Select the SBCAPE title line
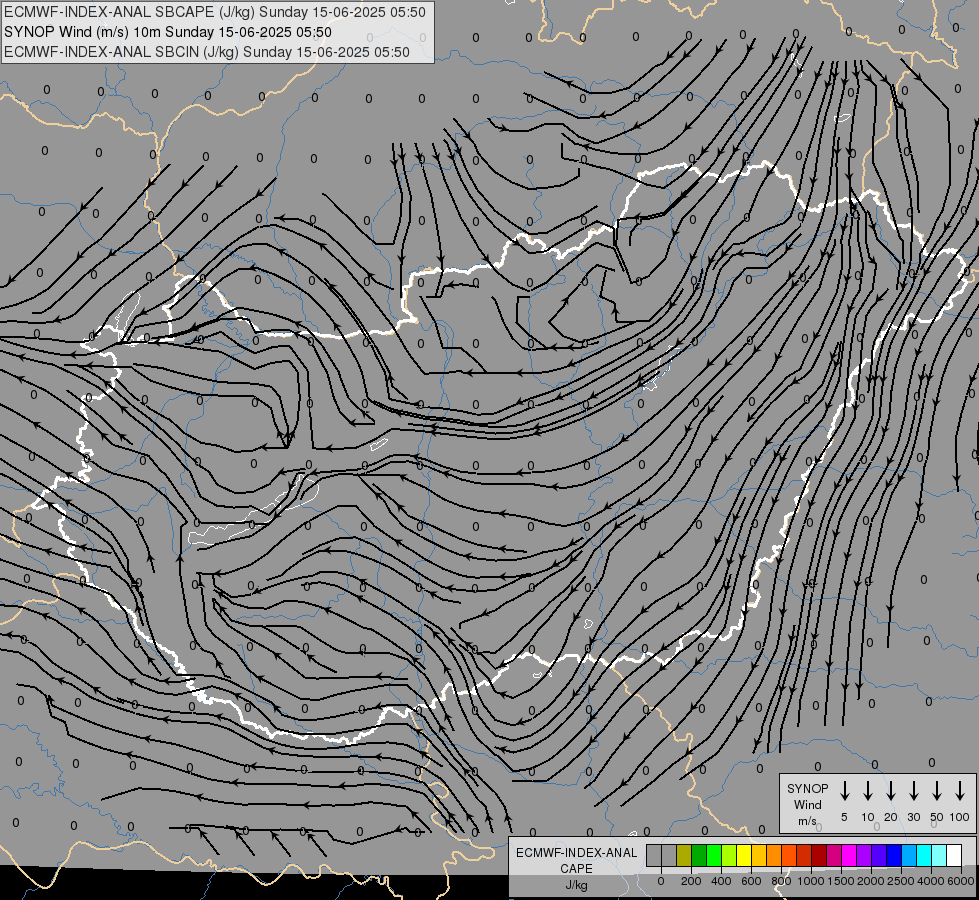Screen dimensions: 979x900 (215, 12)
